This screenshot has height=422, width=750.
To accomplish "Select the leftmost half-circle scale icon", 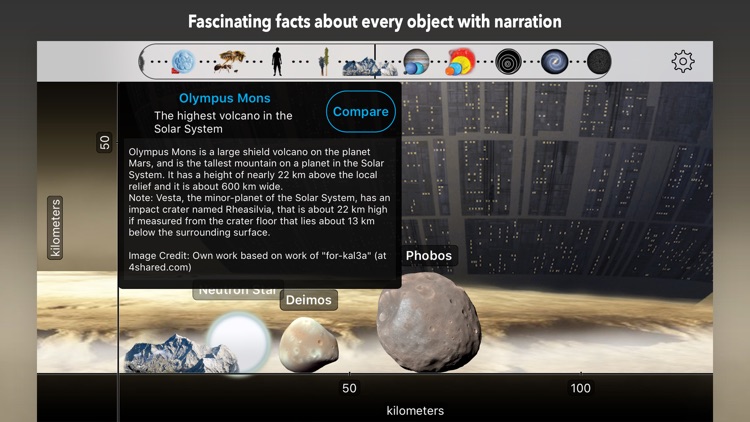I will (142, 62).
